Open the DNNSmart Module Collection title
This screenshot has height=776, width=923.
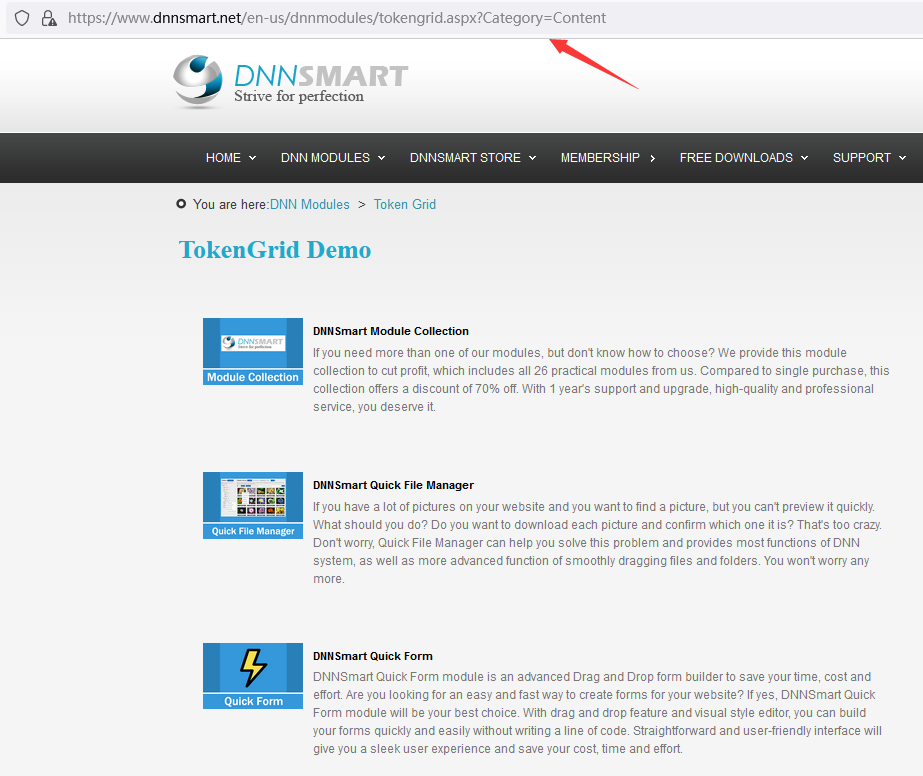tap(391, 331)
